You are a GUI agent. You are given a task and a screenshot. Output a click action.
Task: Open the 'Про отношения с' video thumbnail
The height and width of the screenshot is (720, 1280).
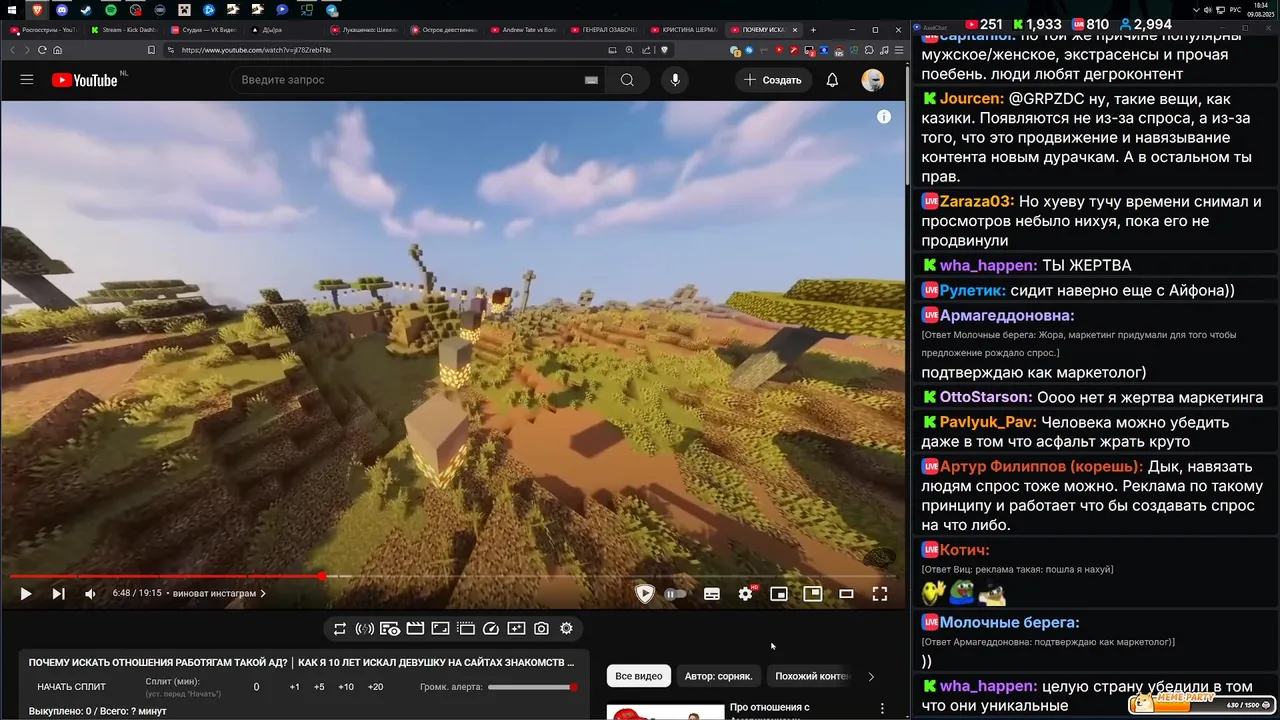point(665,713)
